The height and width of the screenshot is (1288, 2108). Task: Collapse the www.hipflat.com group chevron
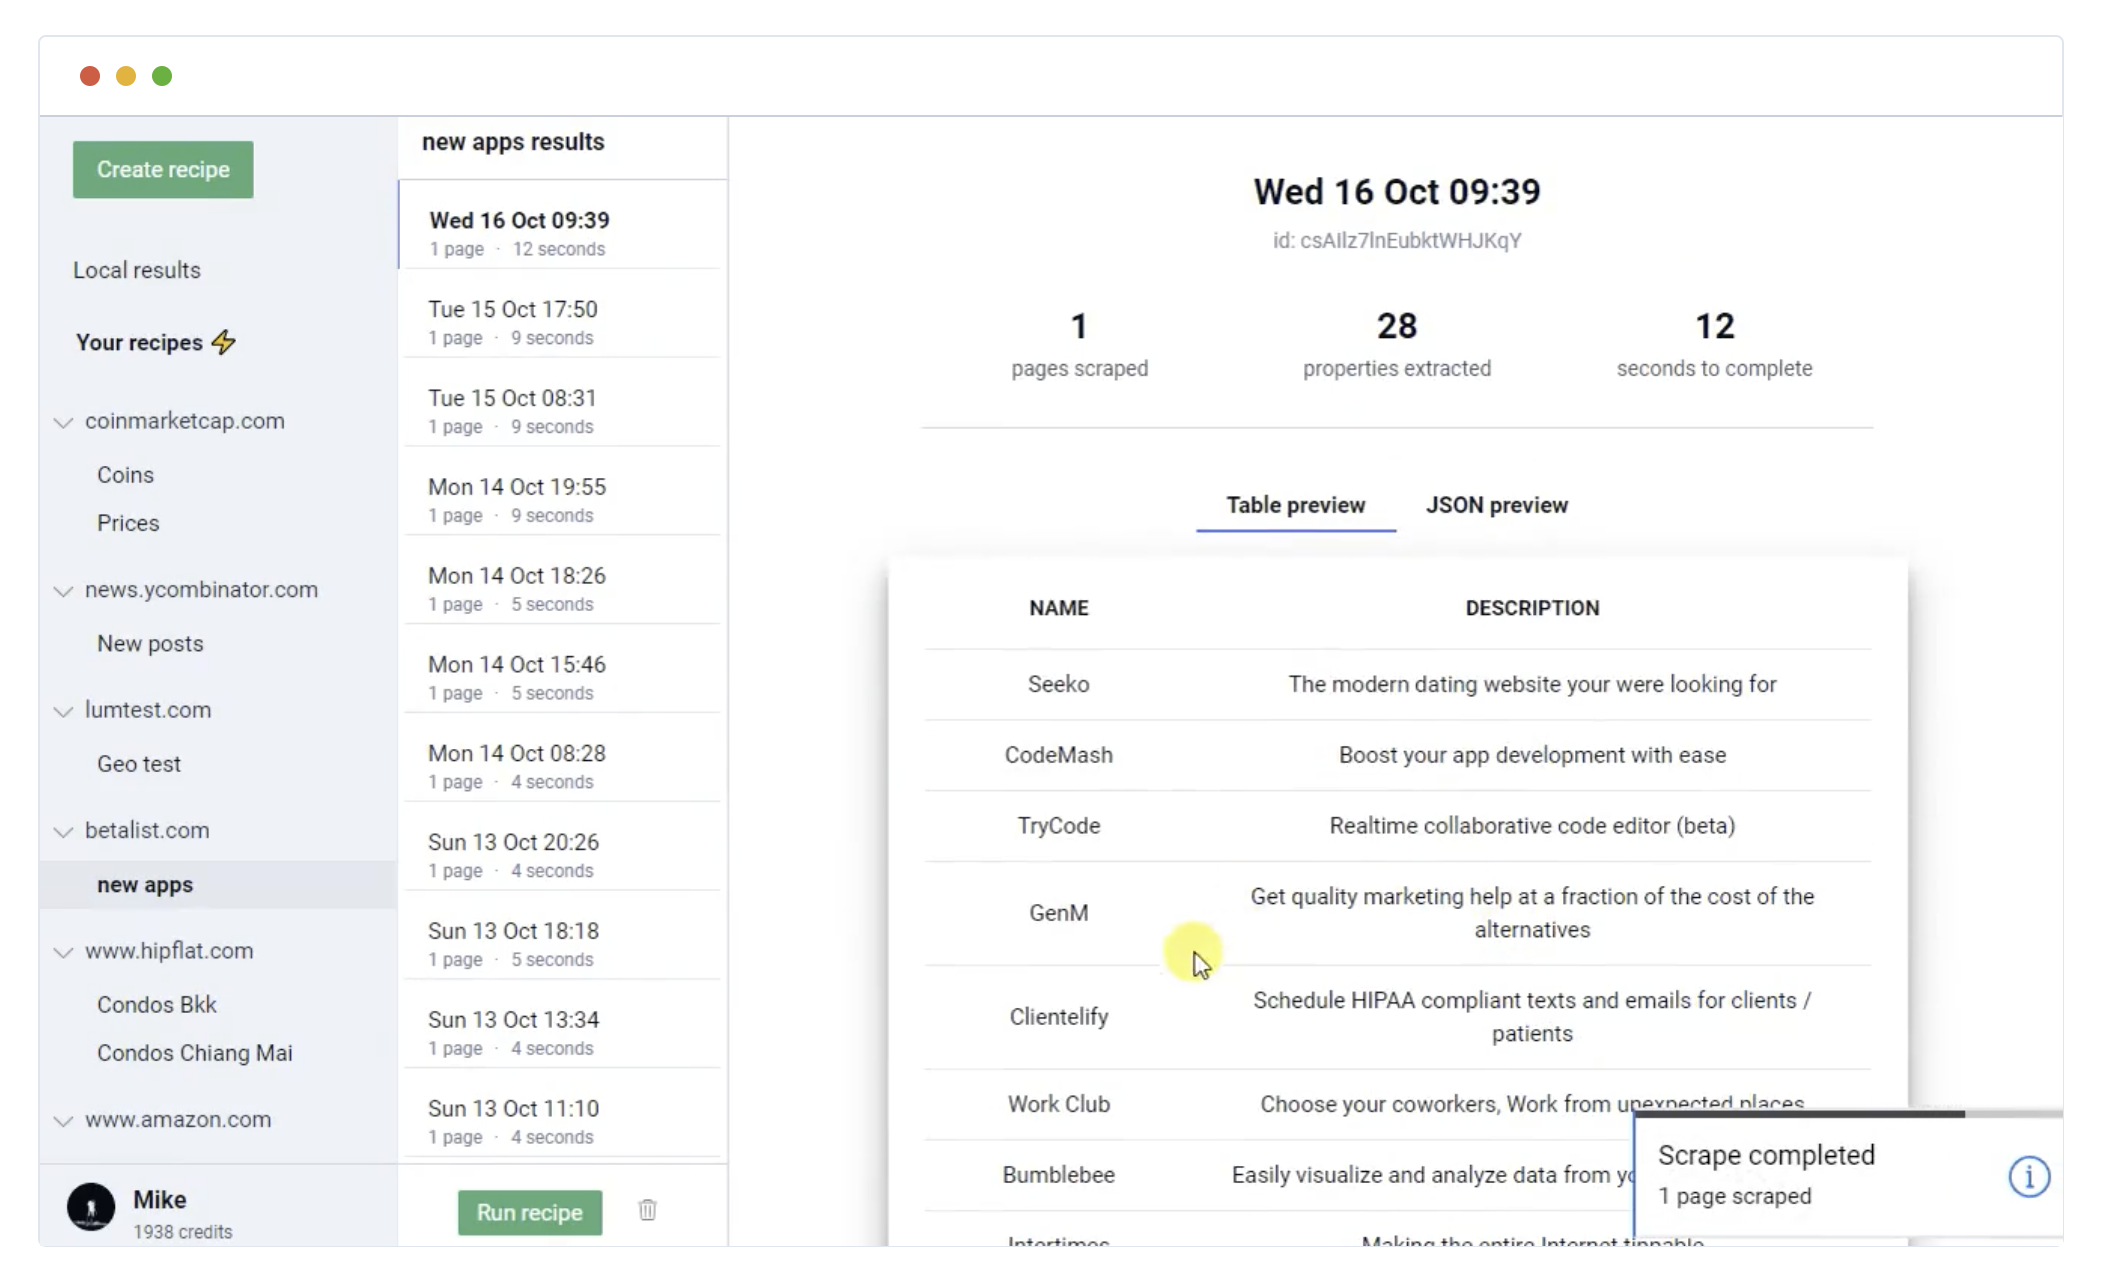click(x=63, y=952)
